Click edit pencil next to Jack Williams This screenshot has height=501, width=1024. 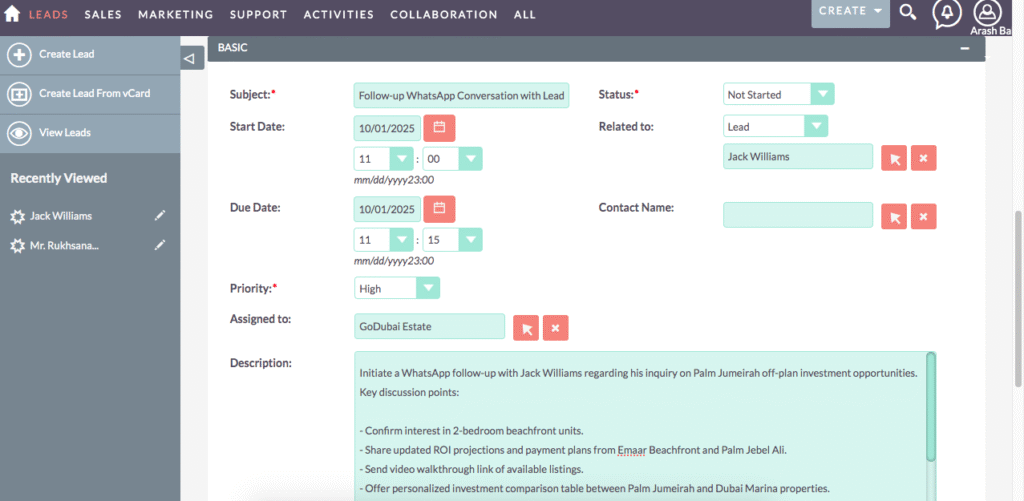point(160,216)
